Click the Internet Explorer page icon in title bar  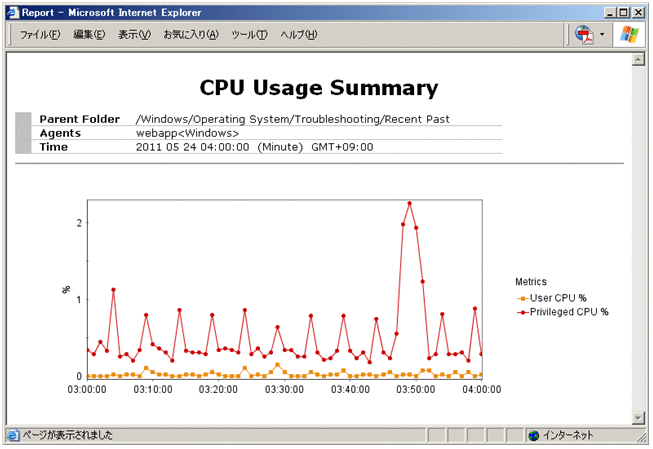pyautogui.click(x=13, y=12)
